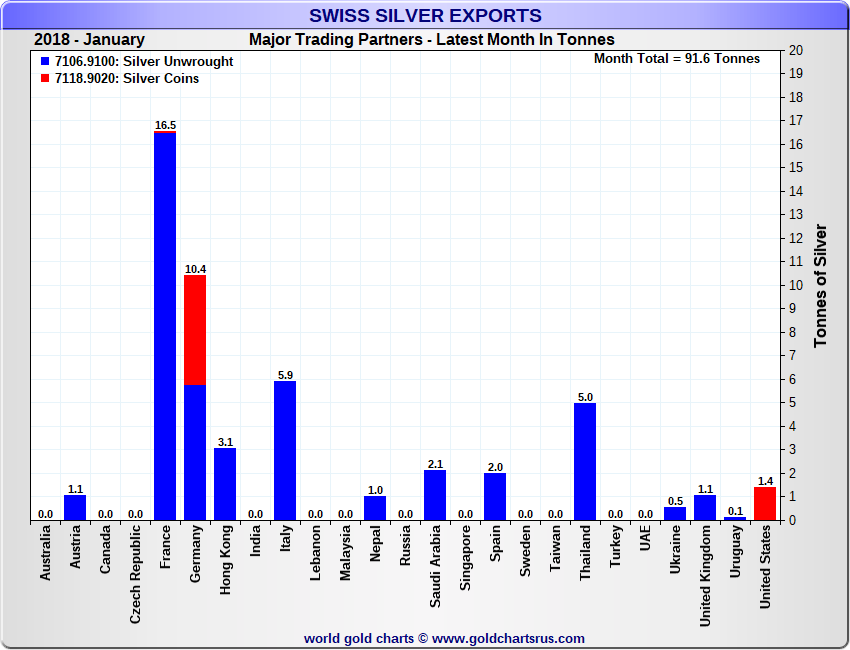Click the 'Singapore' axis label

(465, 558)
